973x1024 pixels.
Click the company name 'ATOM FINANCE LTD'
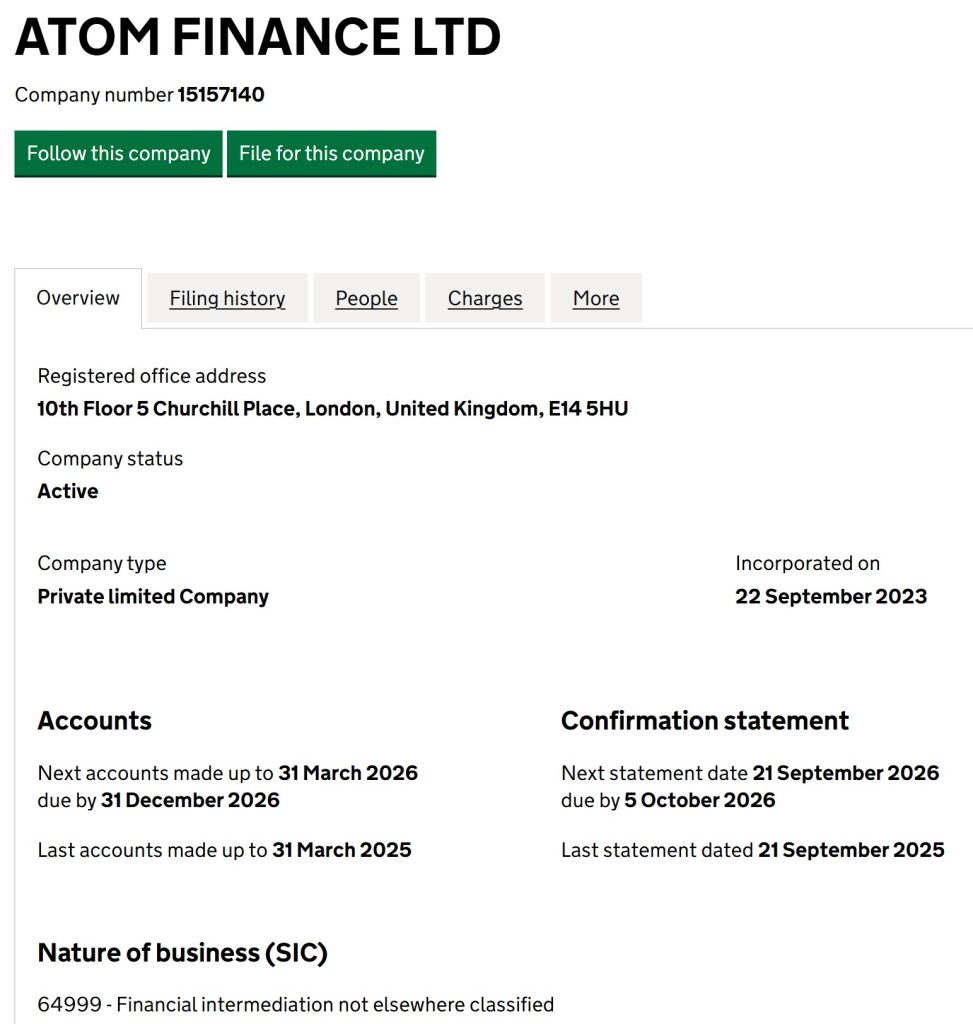pyautogui.click(x=257, y=38)
